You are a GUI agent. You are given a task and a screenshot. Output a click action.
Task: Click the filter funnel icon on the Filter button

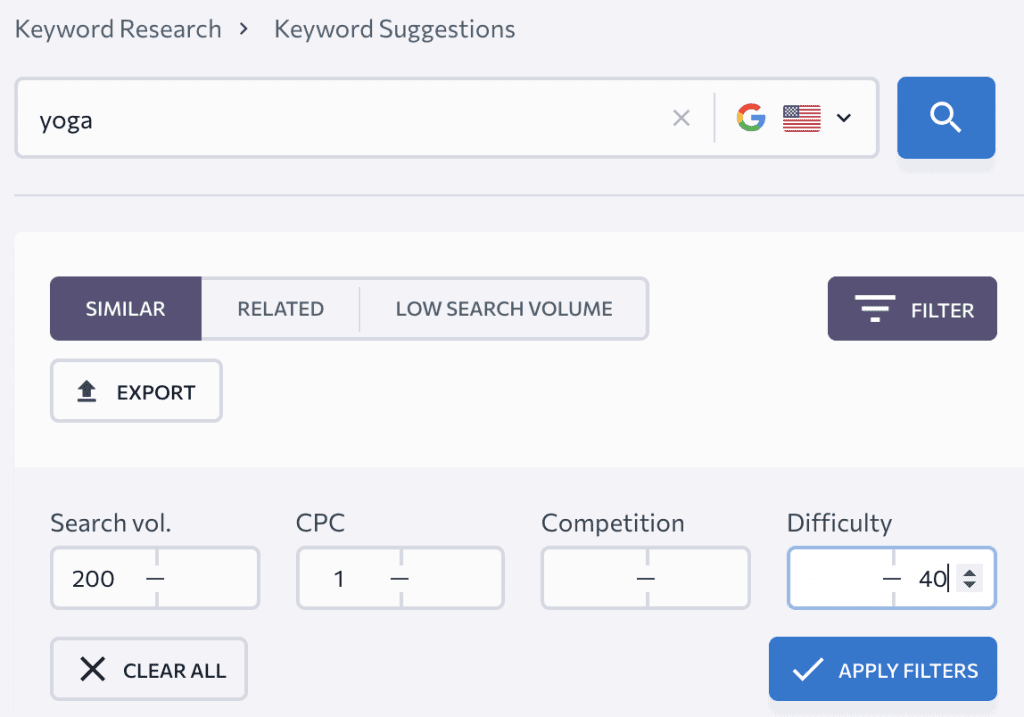coord(875,308)
